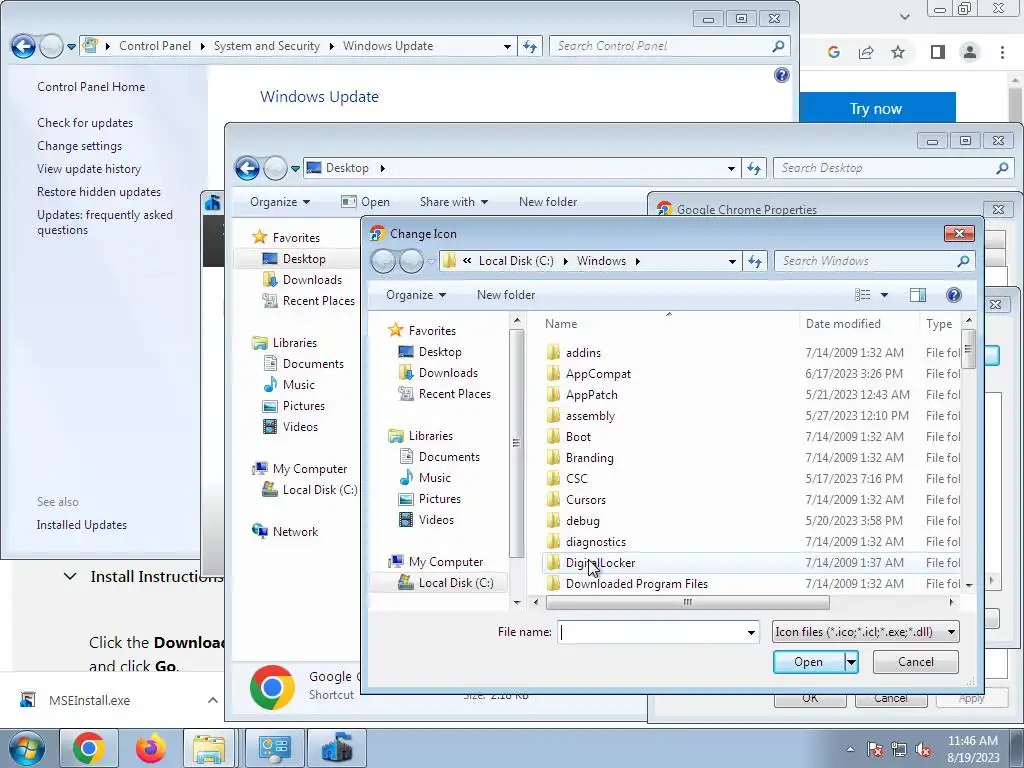Toggle preview pane in Change Icon dialog
The width and height of the screenshot is (1024, 768).
(918, 295)
